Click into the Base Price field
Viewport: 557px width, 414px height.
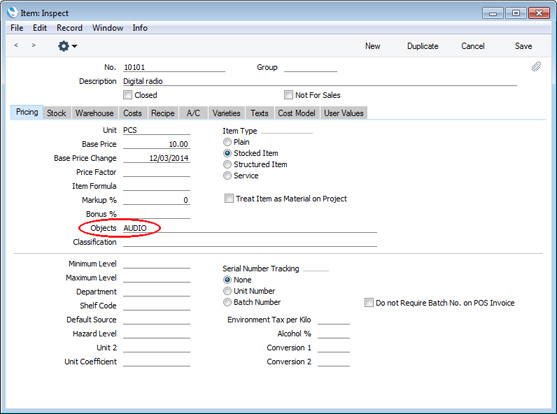coord(156,144)
